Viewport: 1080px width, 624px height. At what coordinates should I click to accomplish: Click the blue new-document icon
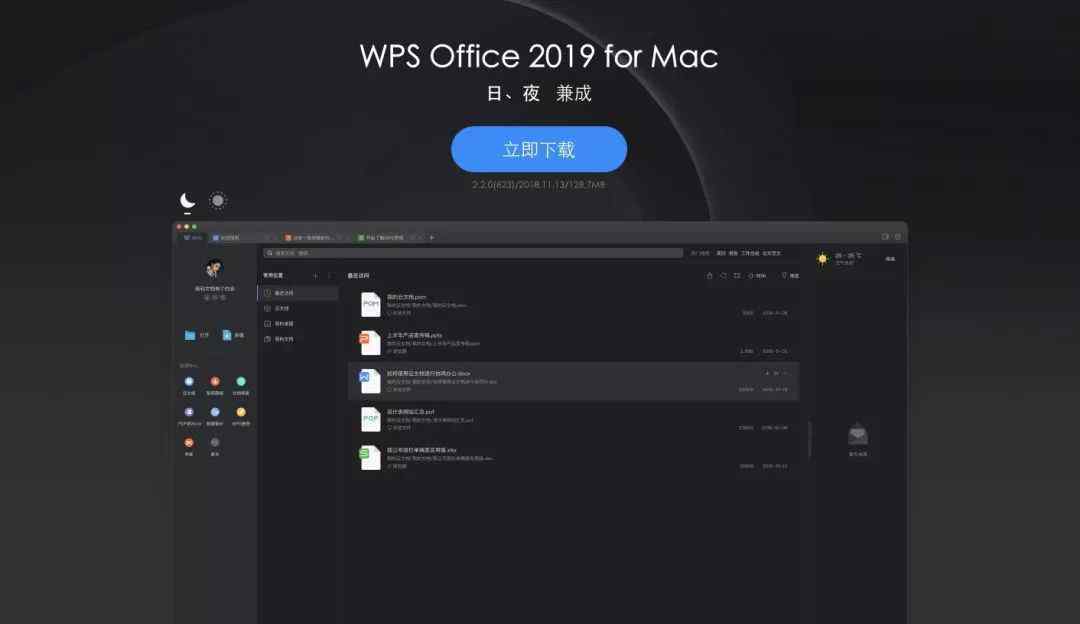pos(227,335)
